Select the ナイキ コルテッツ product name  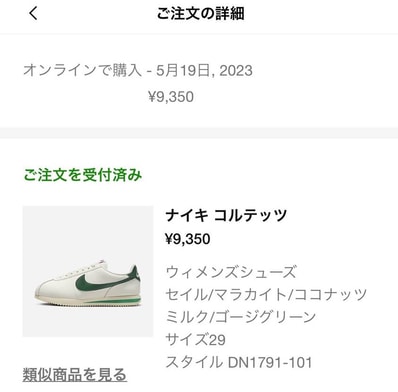226,215
